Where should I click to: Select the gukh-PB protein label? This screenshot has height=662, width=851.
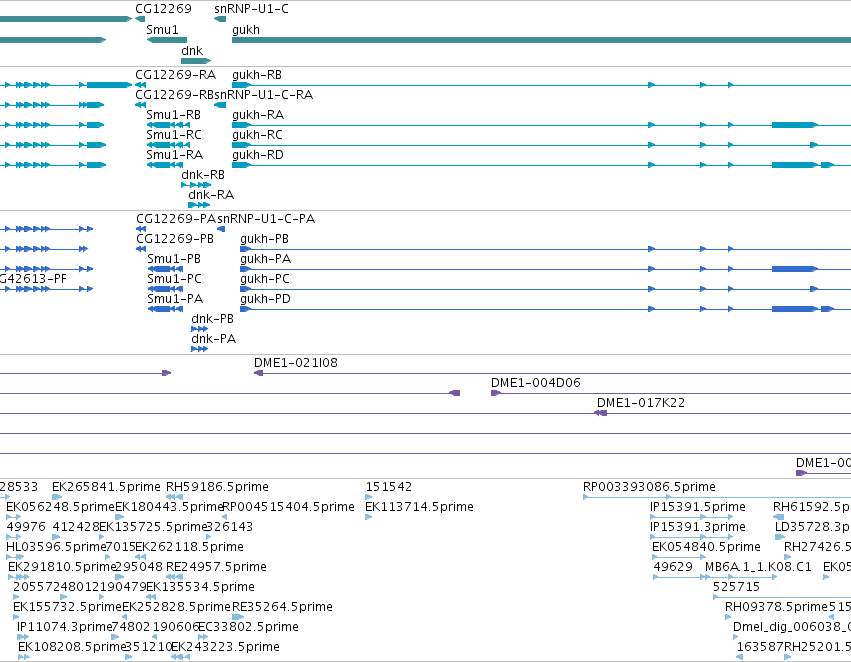264,239
